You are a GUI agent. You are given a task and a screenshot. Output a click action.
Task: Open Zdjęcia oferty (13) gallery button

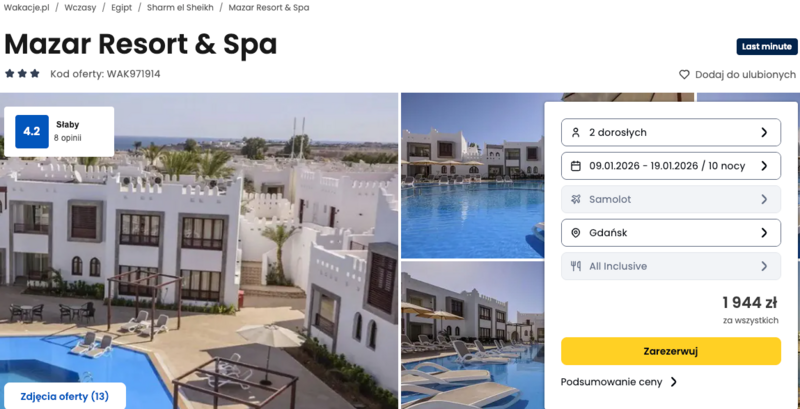click(65, 396)
